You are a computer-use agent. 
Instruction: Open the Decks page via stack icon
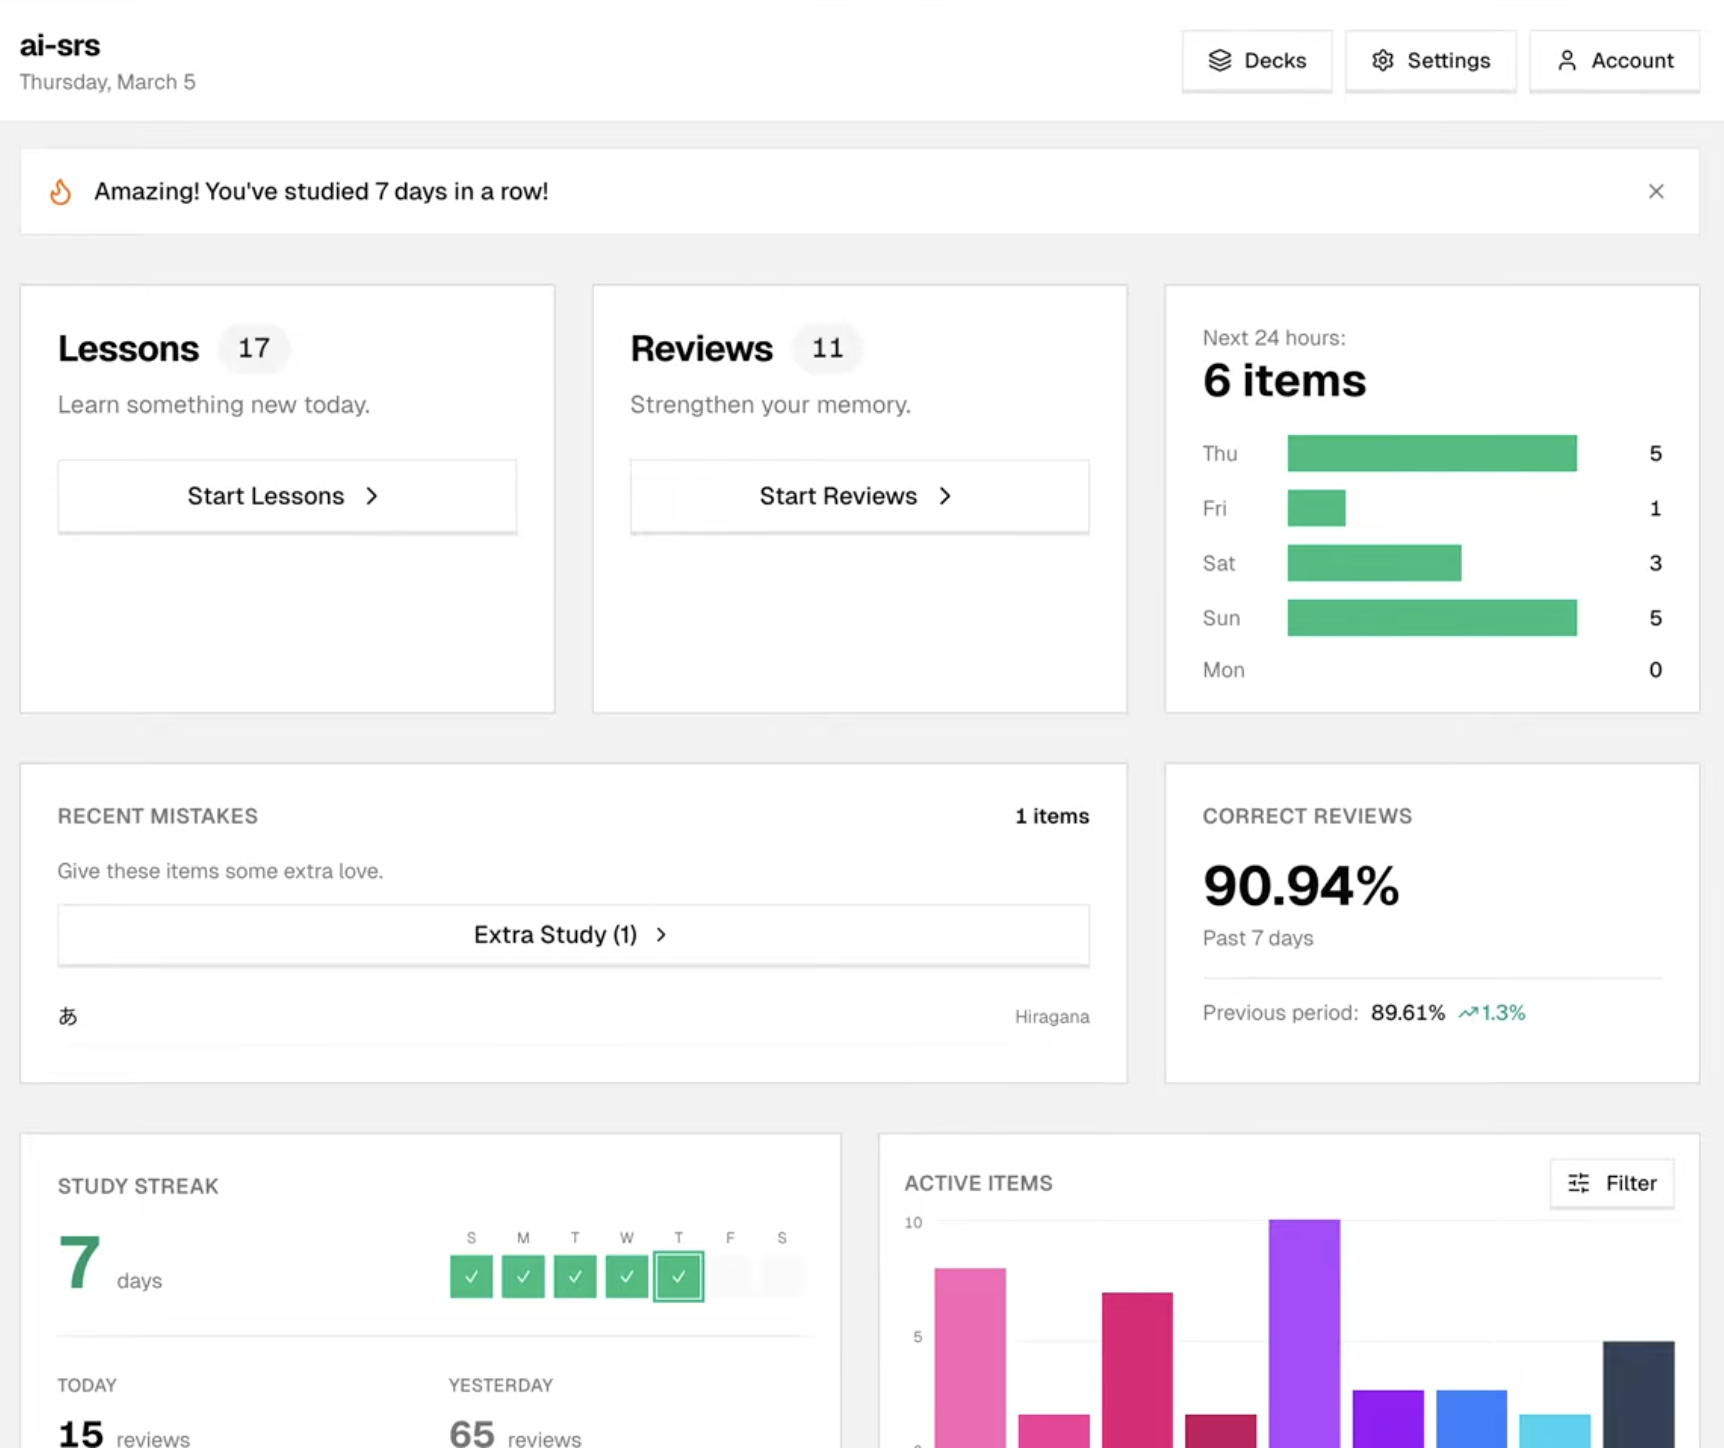(x=1219, y=61)
